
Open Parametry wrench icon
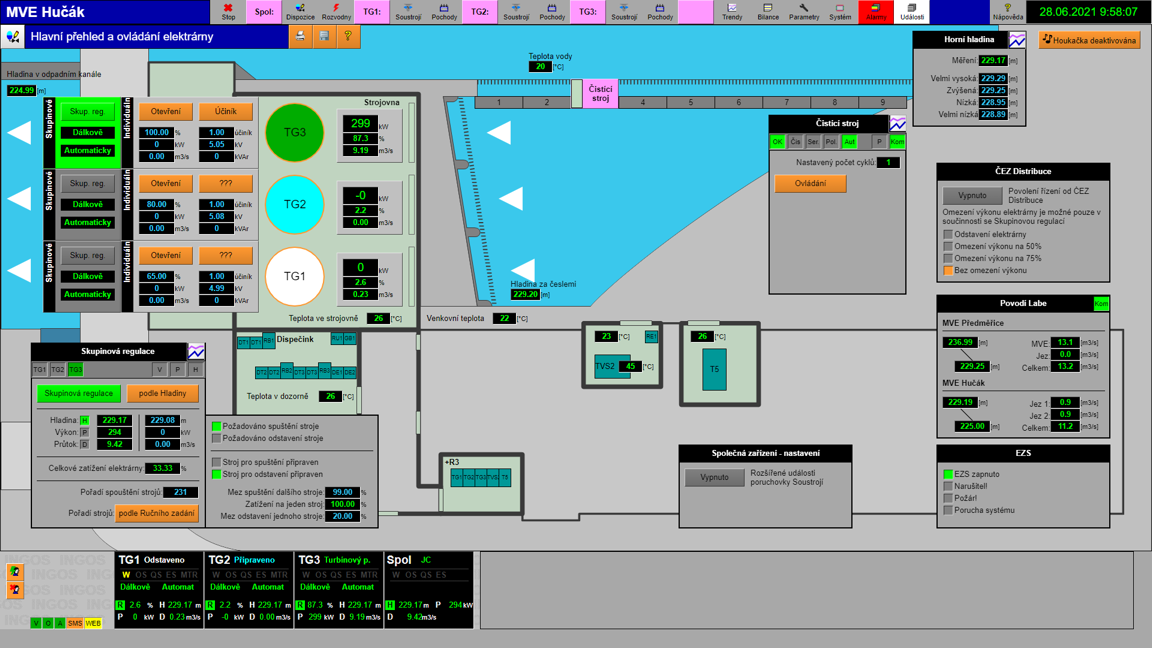point(804,12)
